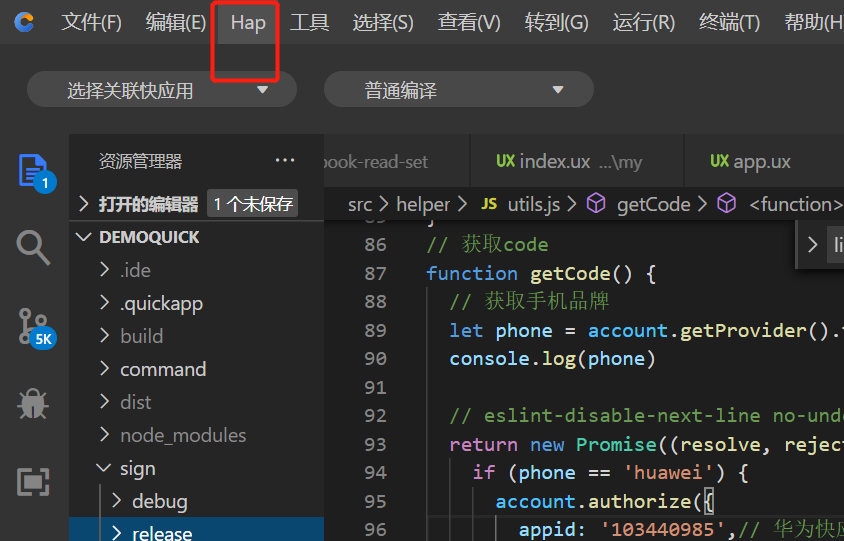
Task: Open the Hap menu
Action: click(x=248, y=22)
